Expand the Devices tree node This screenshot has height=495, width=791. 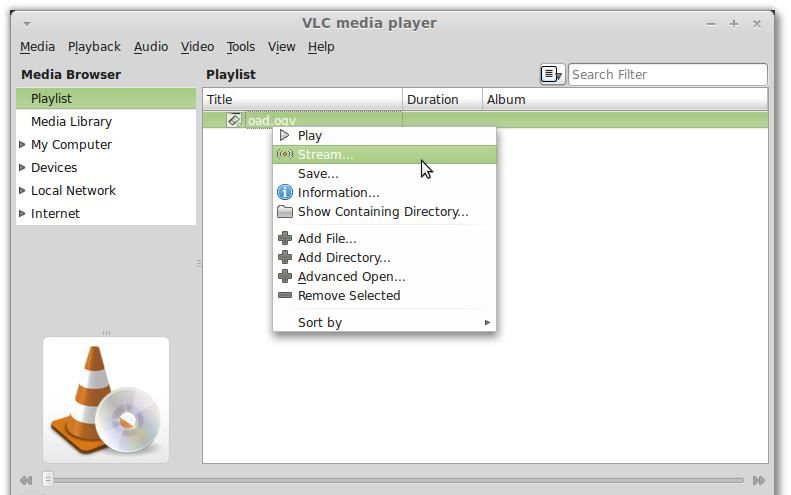tap(22, 168)
